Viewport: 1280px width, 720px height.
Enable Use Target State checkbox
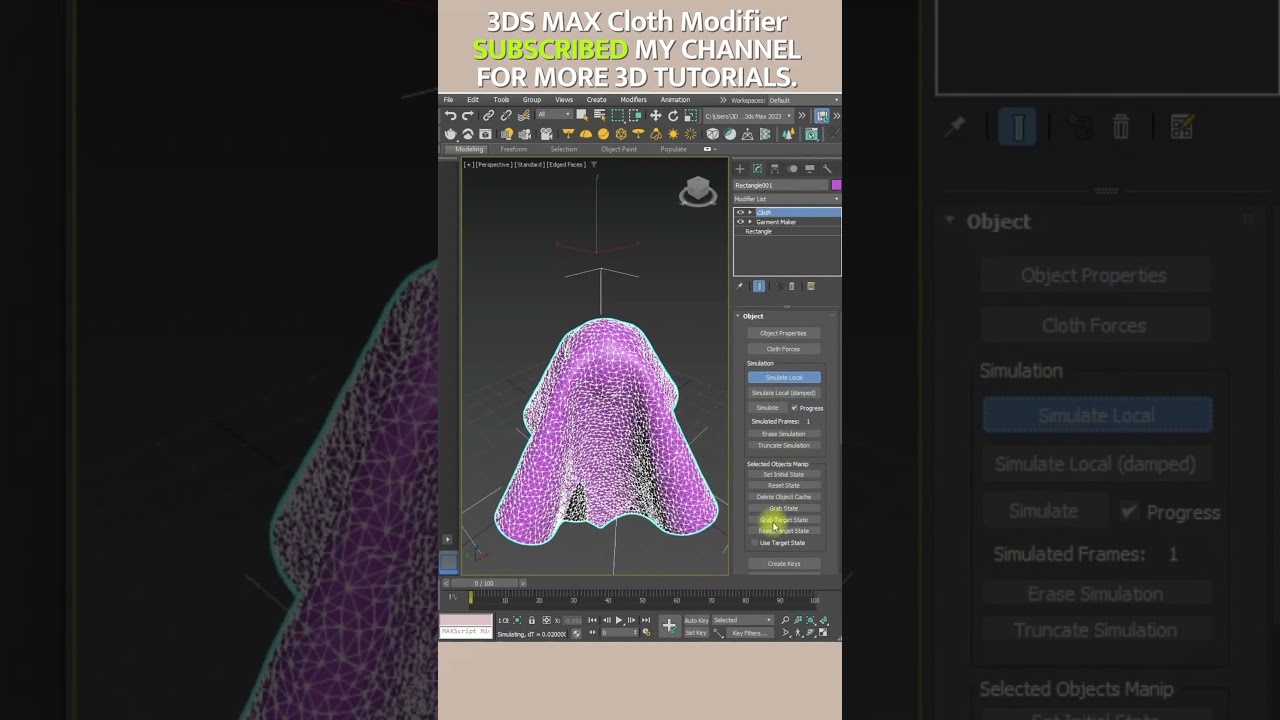[x=754, y=543]
